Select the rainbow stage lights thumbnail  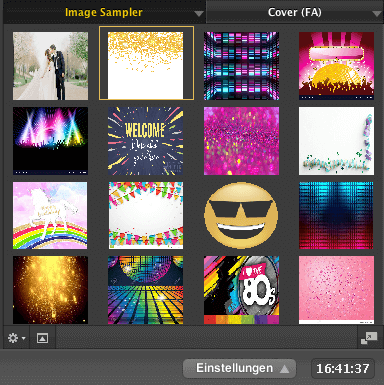[51, 141]
